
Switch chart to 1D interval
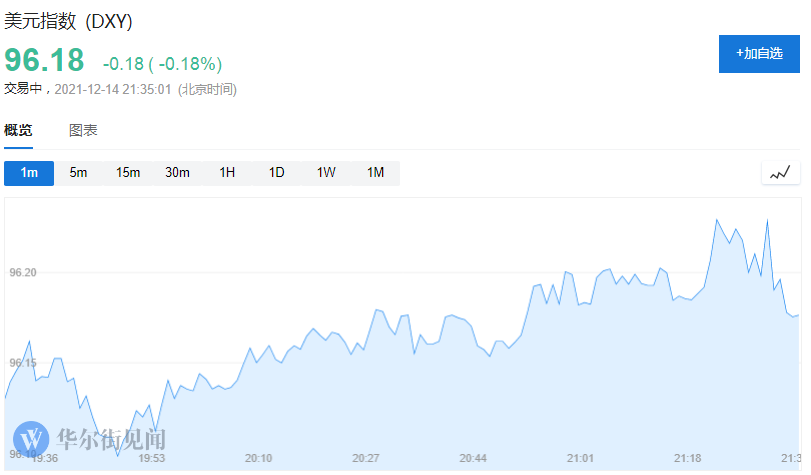[x=277, y=173]
